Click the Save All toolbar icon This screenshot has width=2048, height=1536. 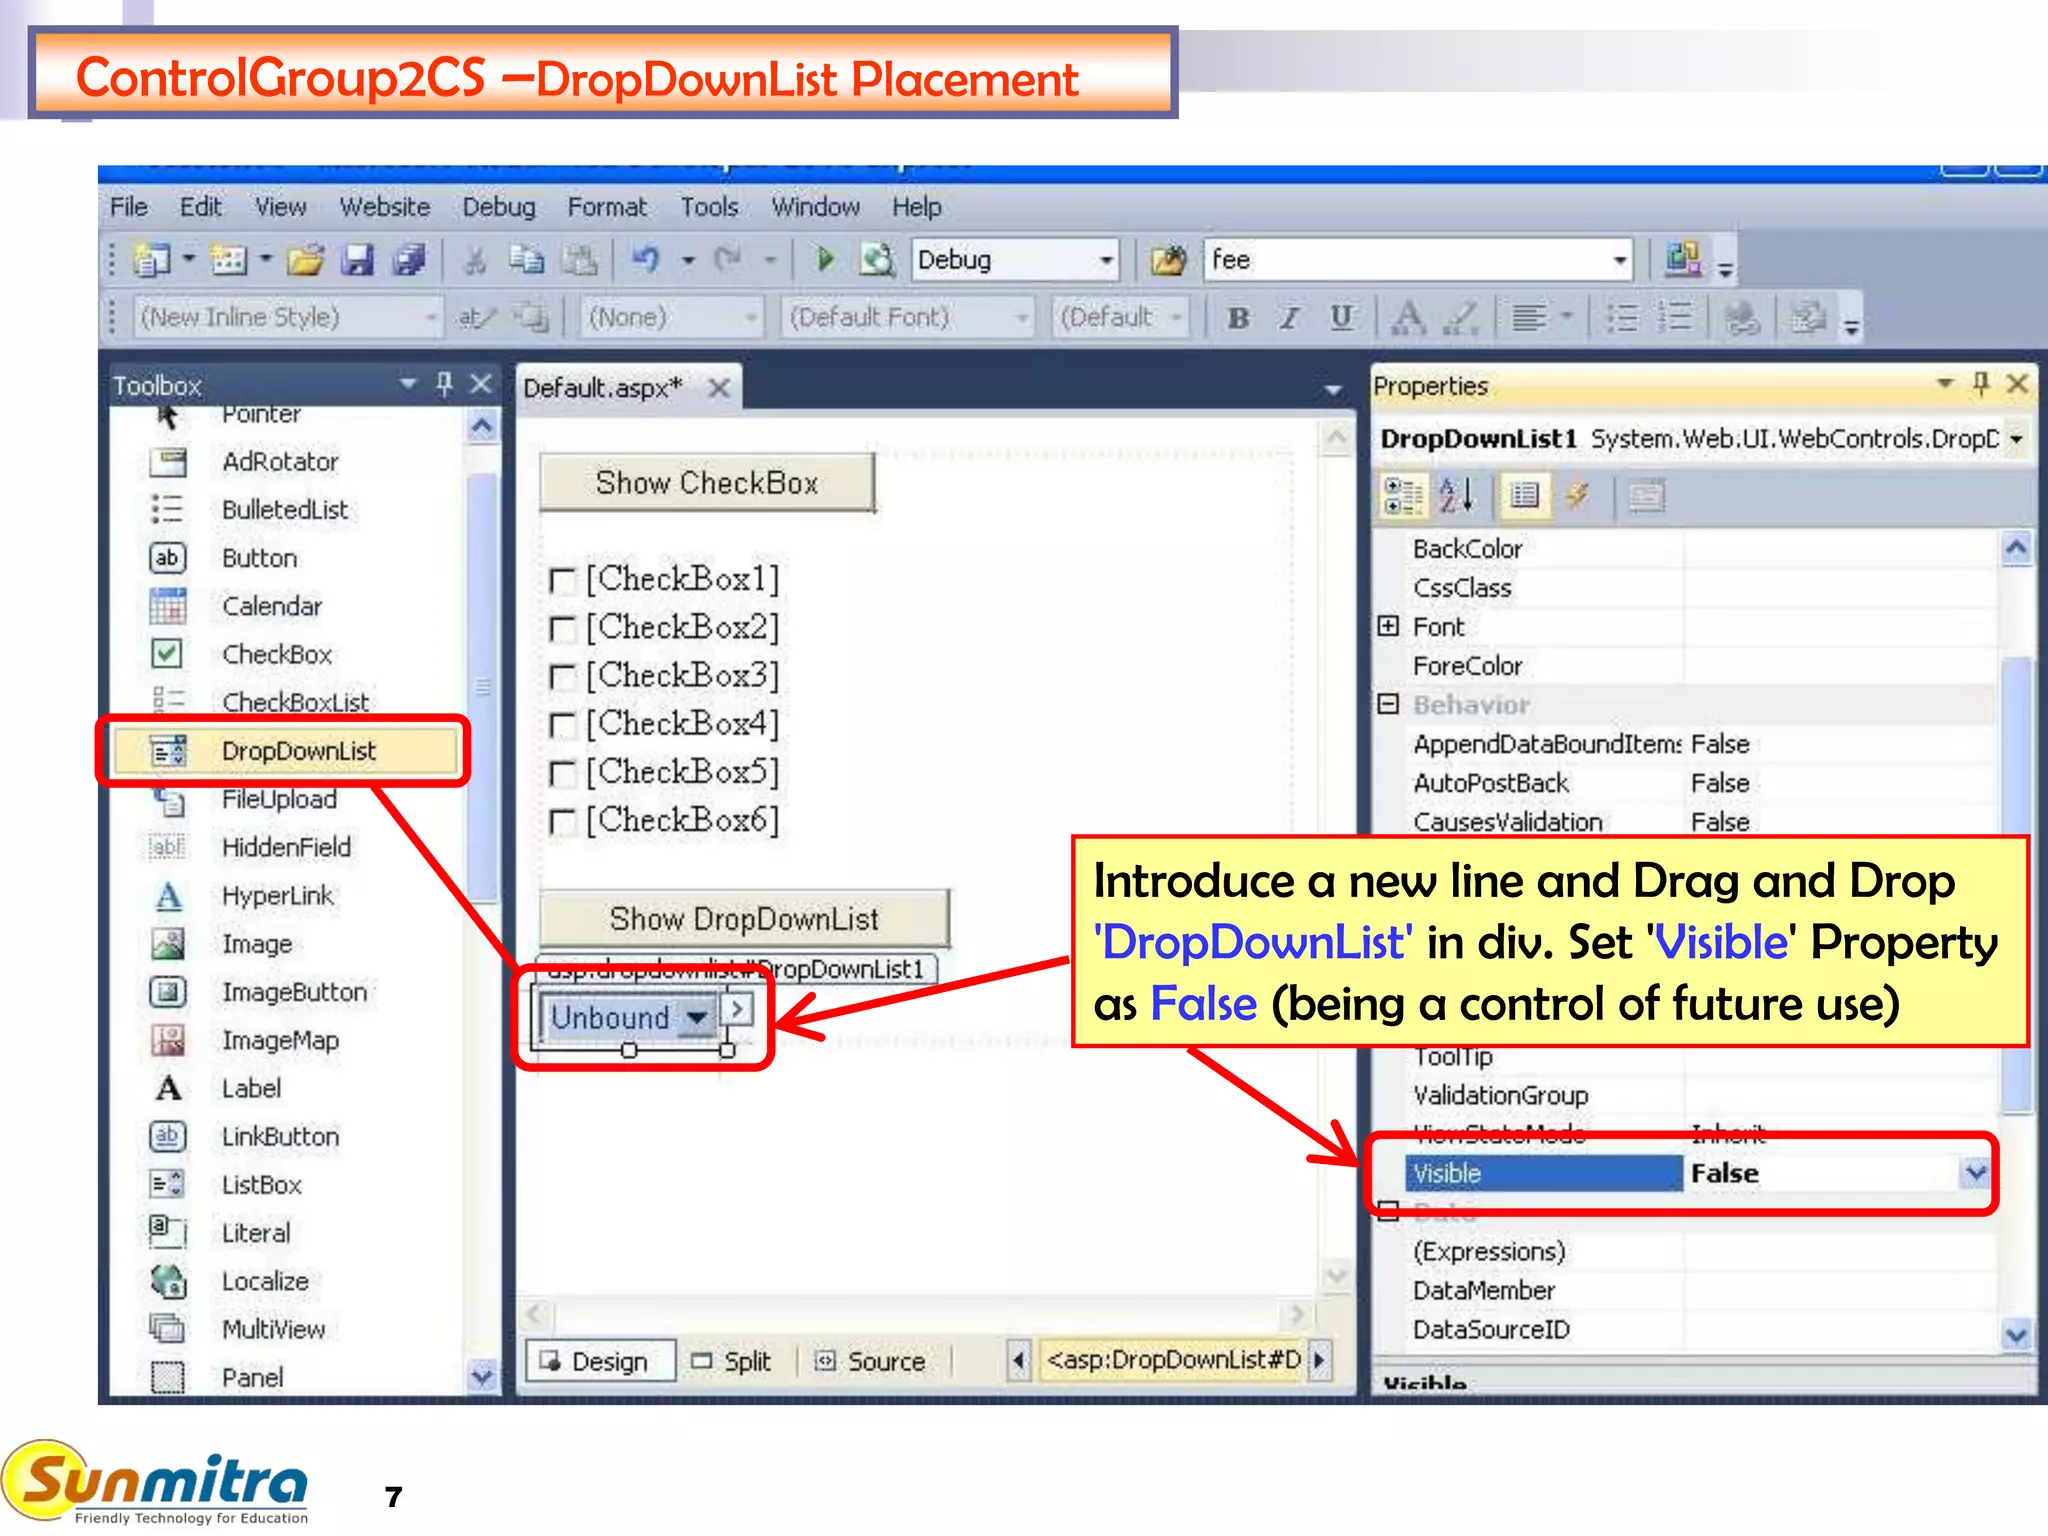click(408, 260)
